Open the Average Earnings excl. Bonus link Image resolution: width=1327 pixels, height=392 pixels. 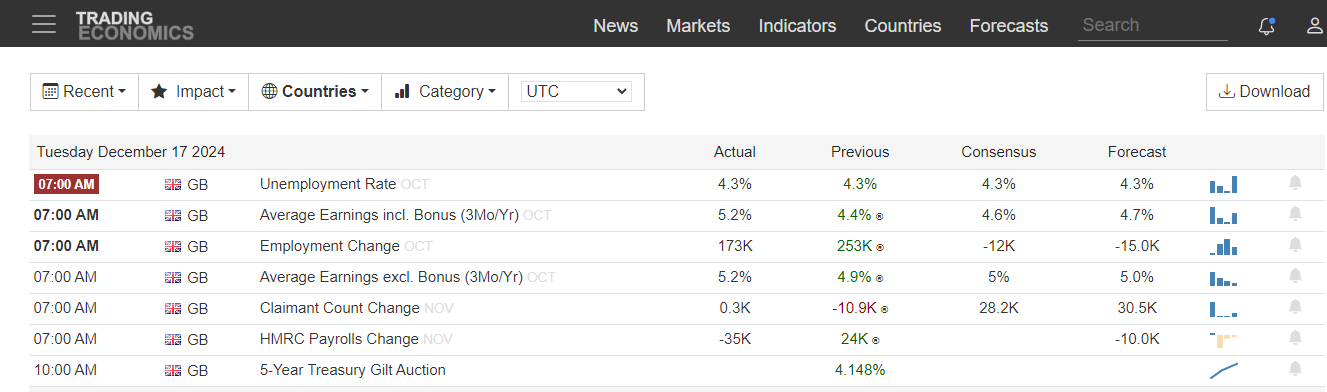(x=391, y=277)
